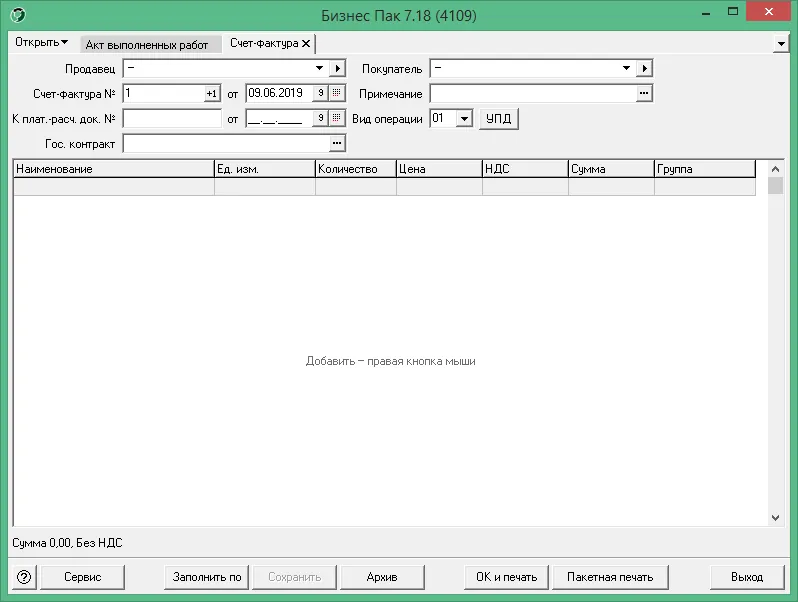798x602 pixels.
Task: Open the Открыть dropdown menu
Action: click(41, 42)
